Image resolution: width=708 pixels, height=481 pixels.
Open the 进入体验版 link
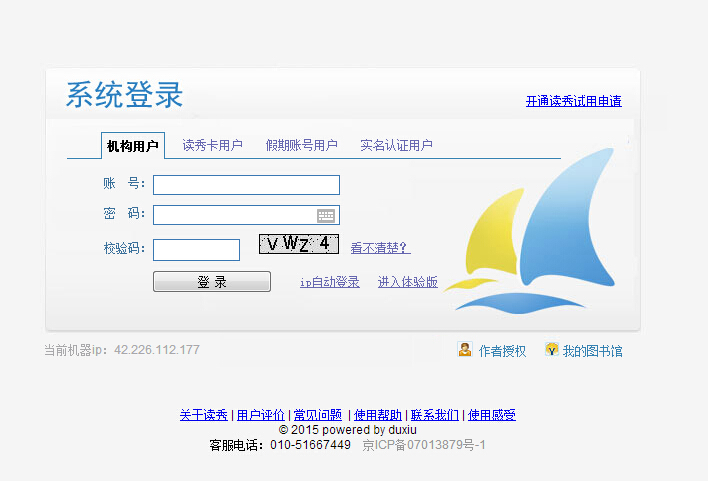[407, 282]
